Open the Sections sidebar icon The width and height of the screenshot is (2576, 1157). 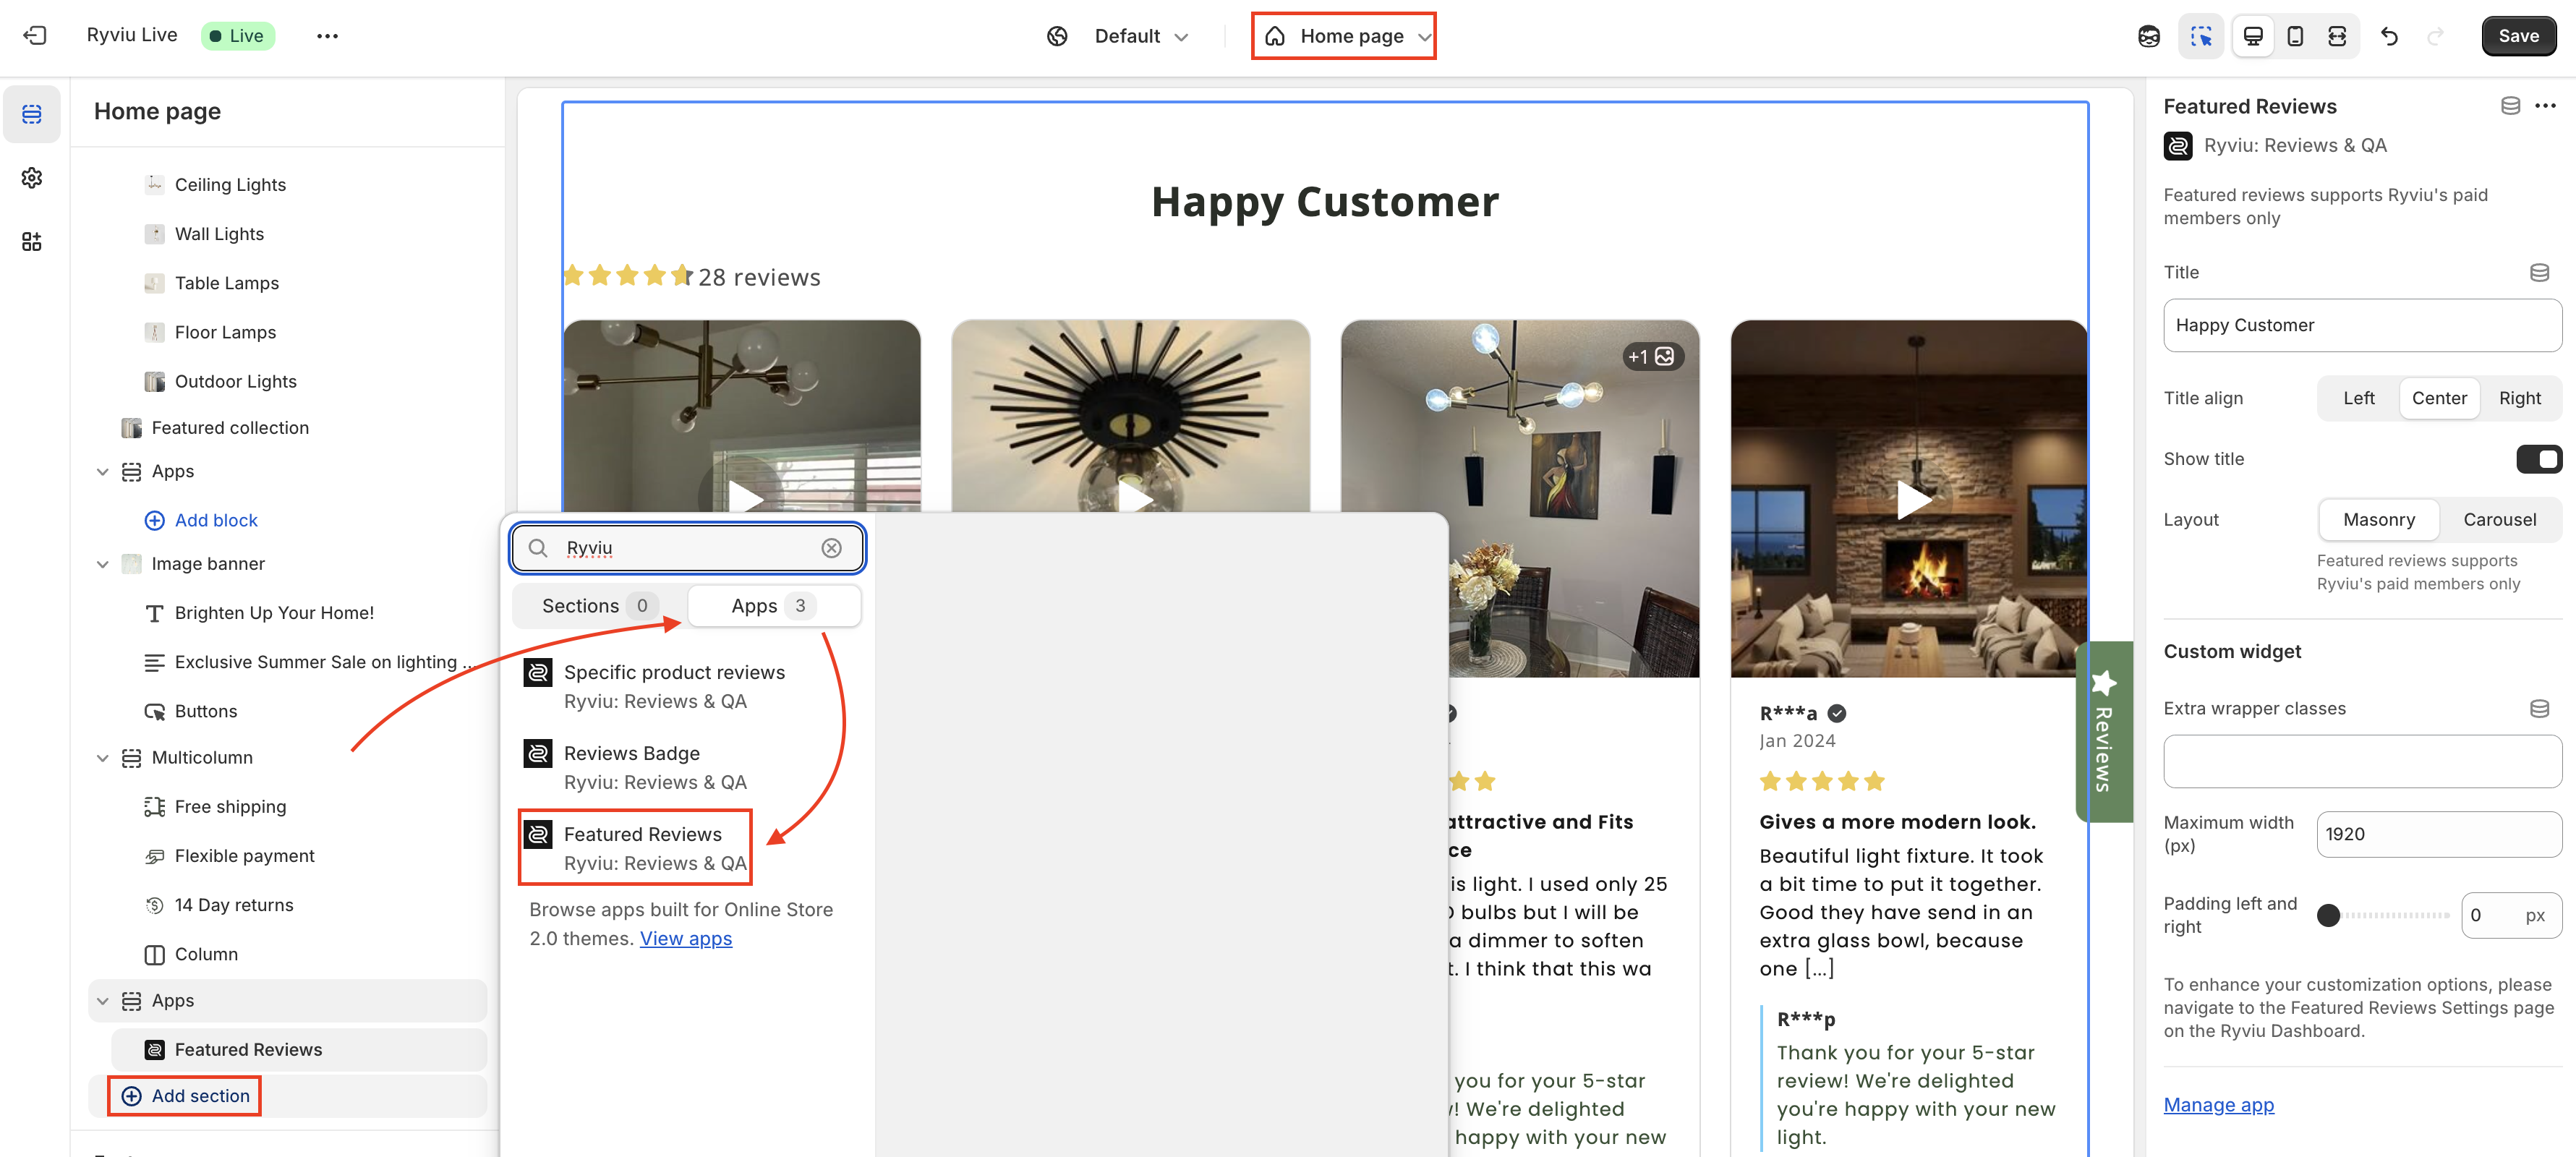(32, 114)
